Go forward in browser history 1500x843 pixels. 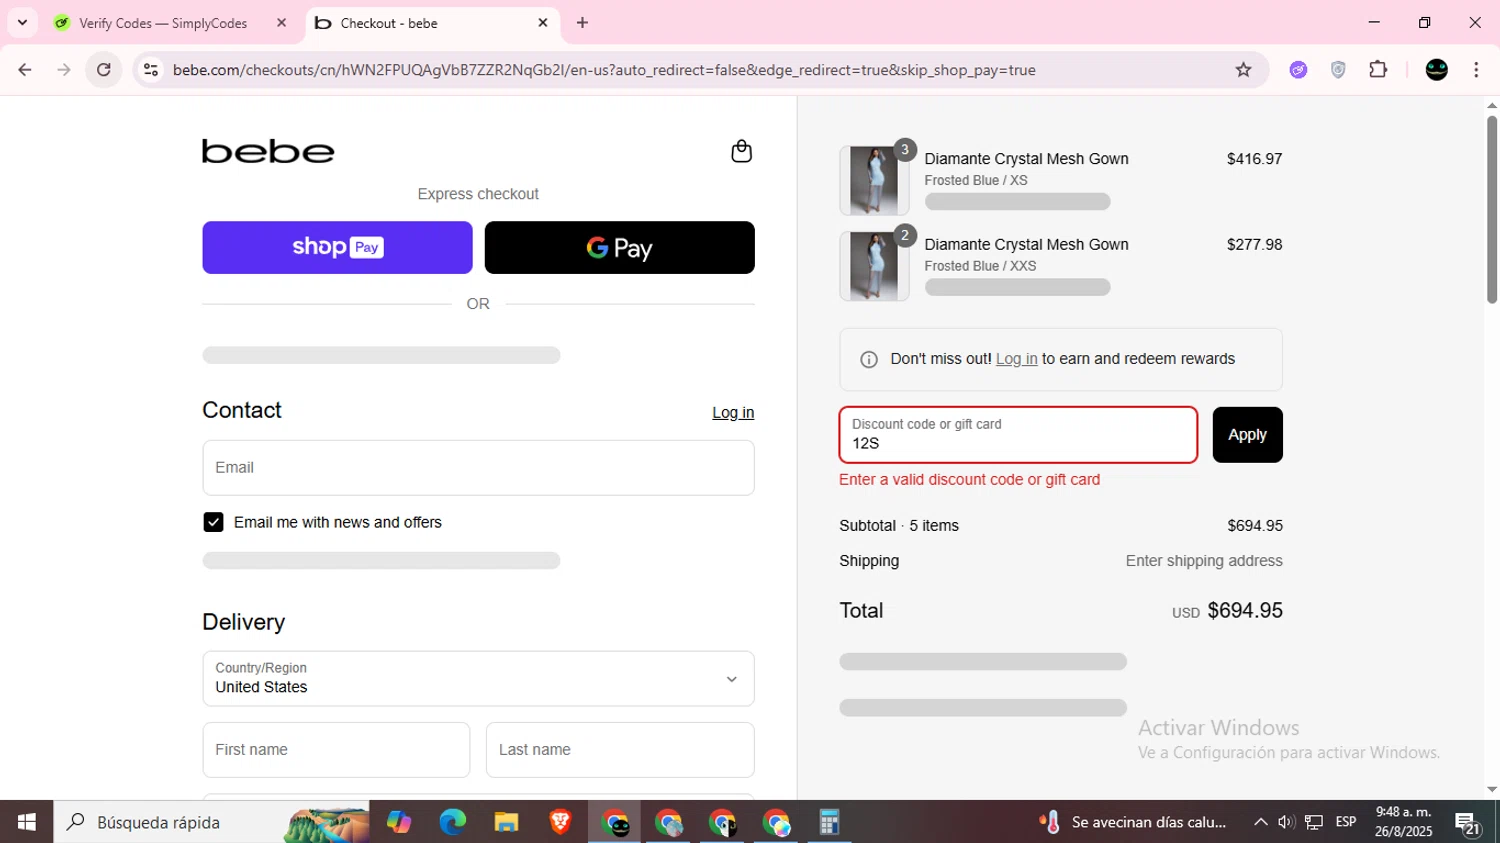64,70
